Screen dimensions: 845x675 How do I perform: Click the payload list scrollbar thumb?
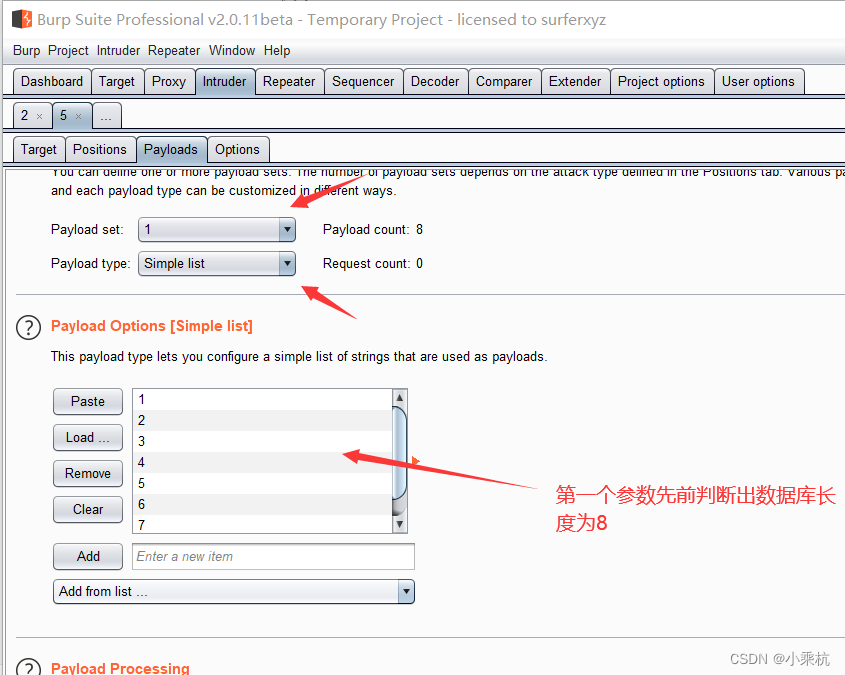click(x=399, y=453)
